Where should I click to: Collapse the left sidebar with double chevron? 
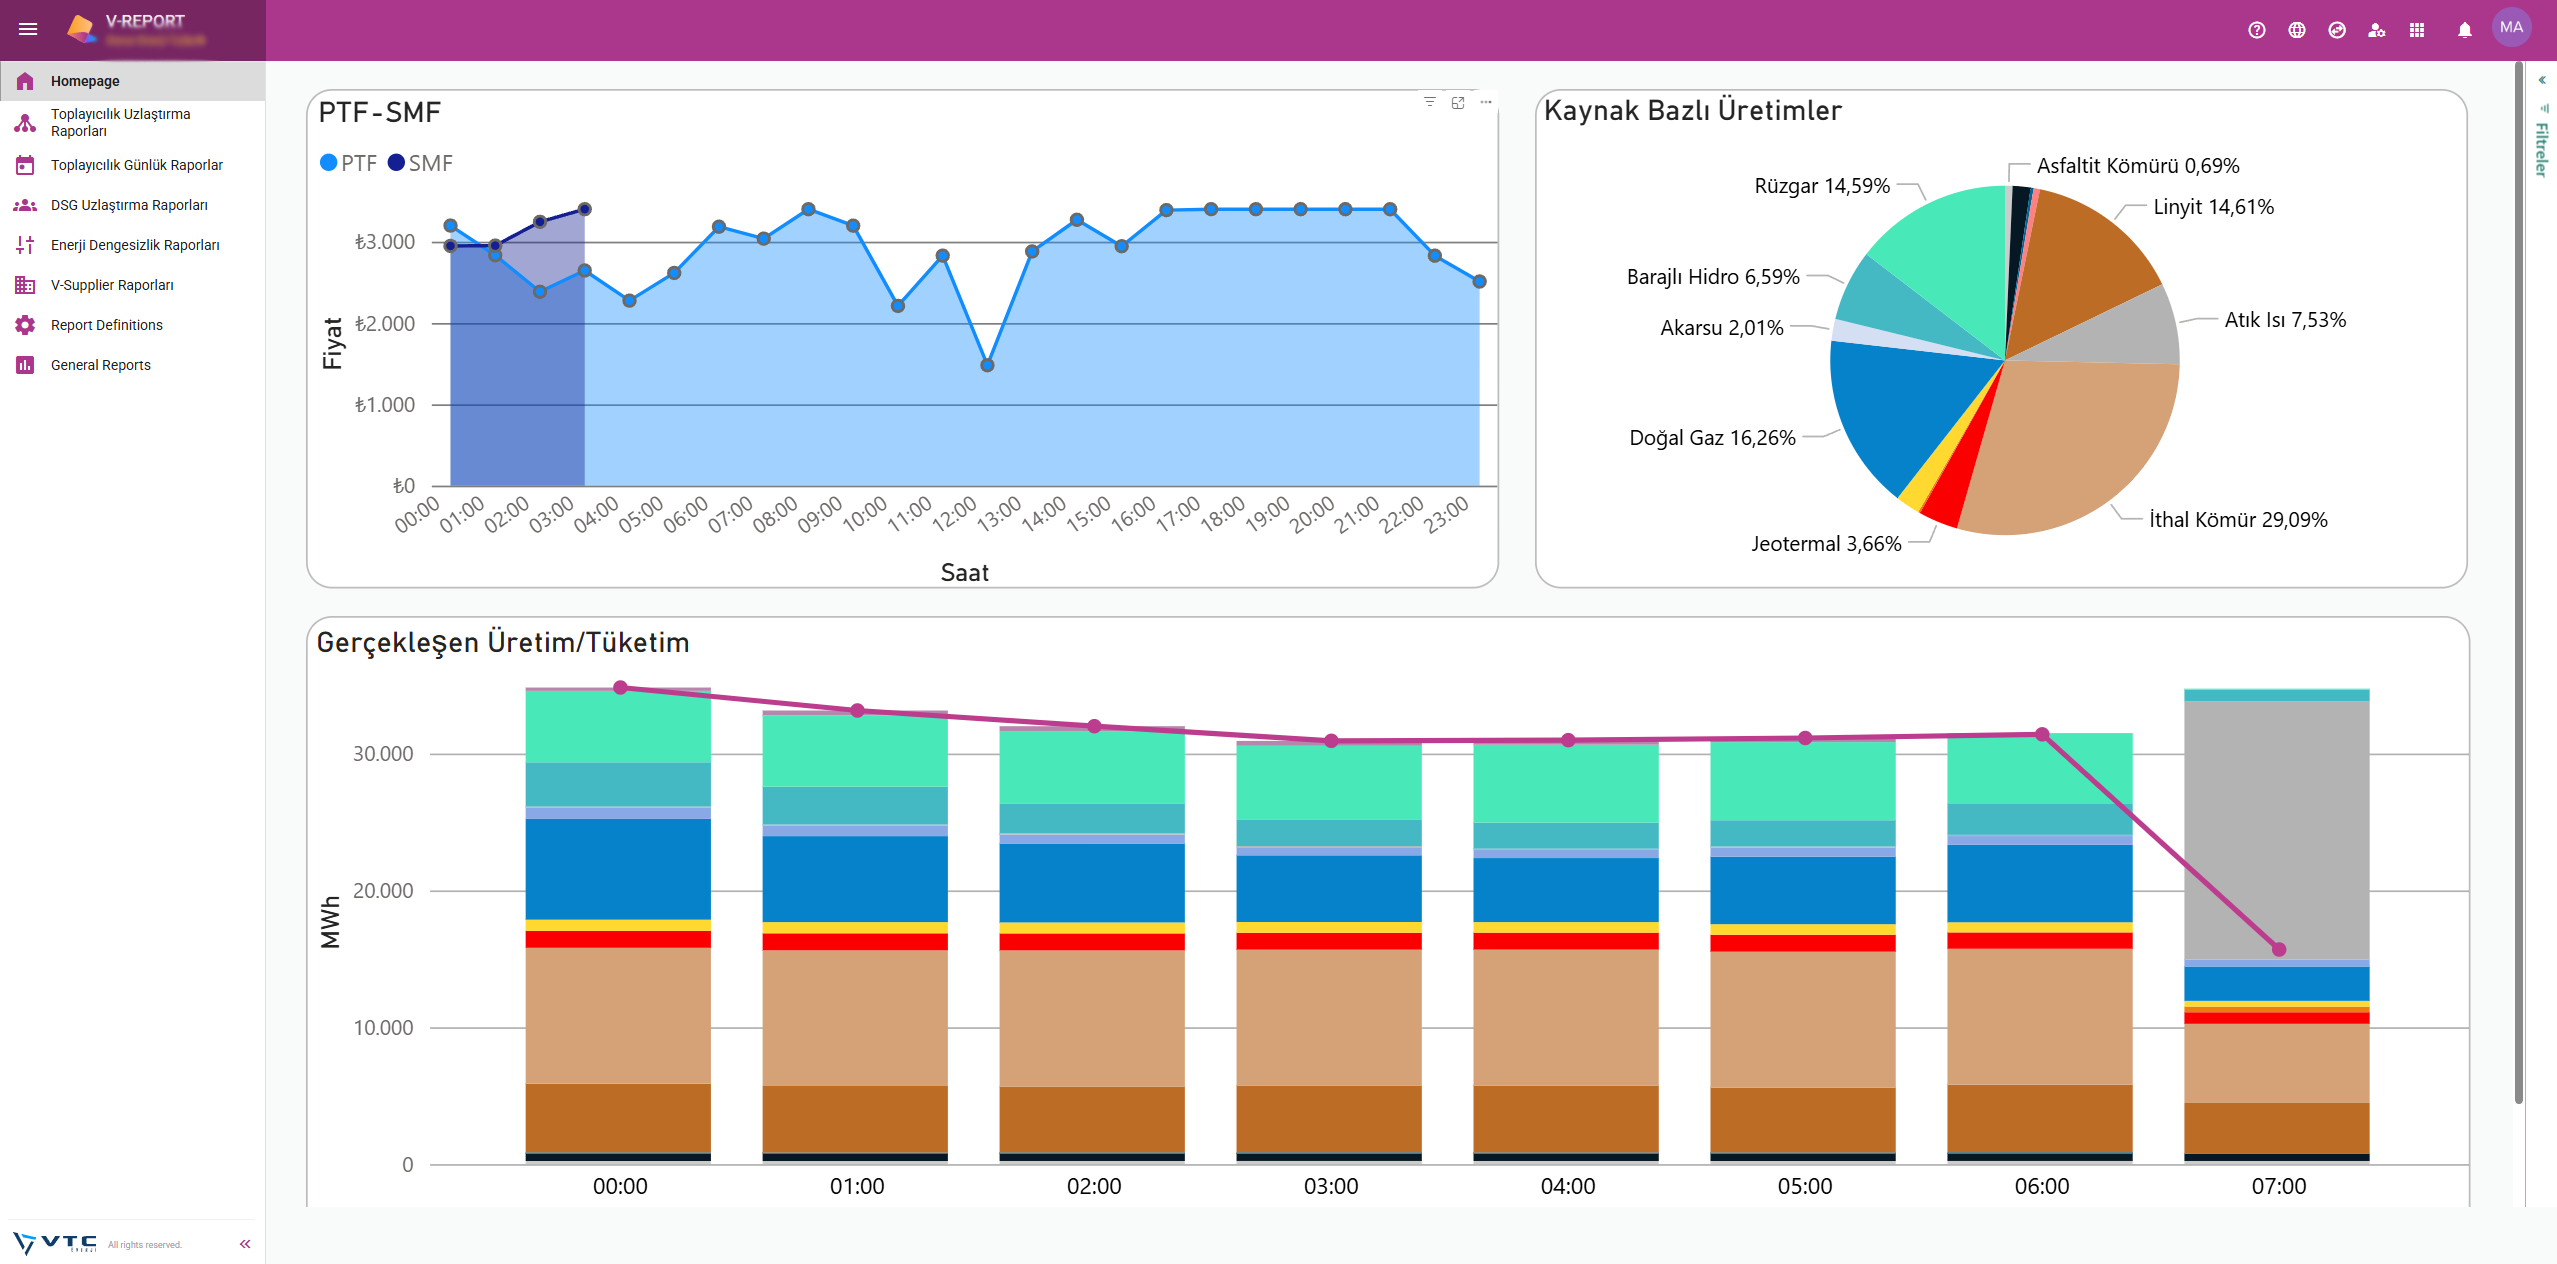point(245,1244)
